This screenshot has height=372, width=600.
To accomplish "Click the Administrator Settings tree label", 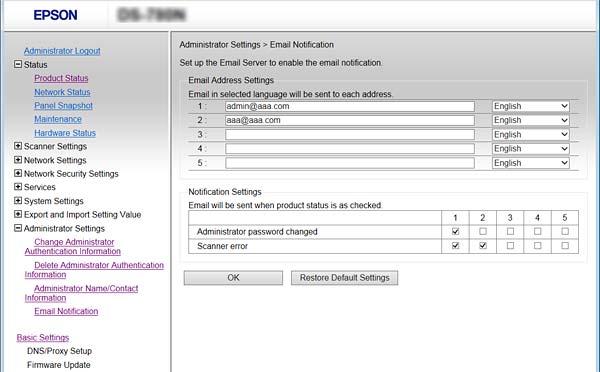I will click(64, 228).
